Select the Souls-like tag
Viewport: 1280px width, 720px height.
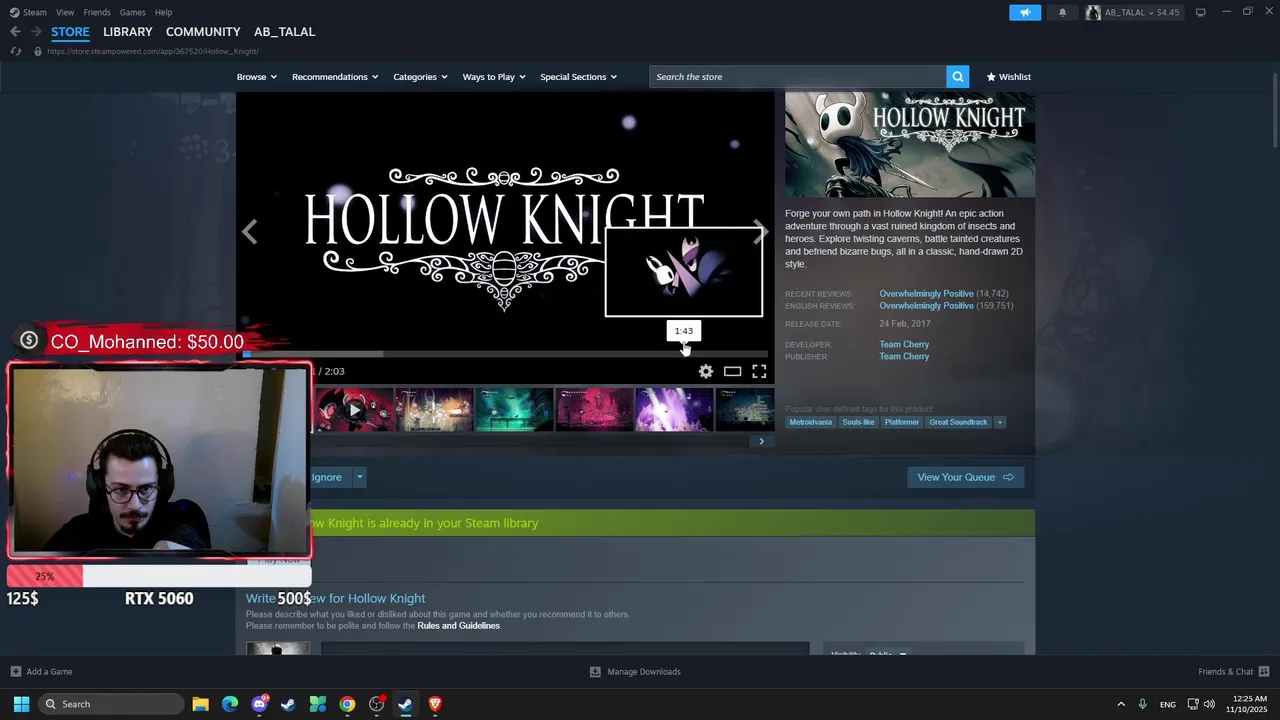[858, 422]
